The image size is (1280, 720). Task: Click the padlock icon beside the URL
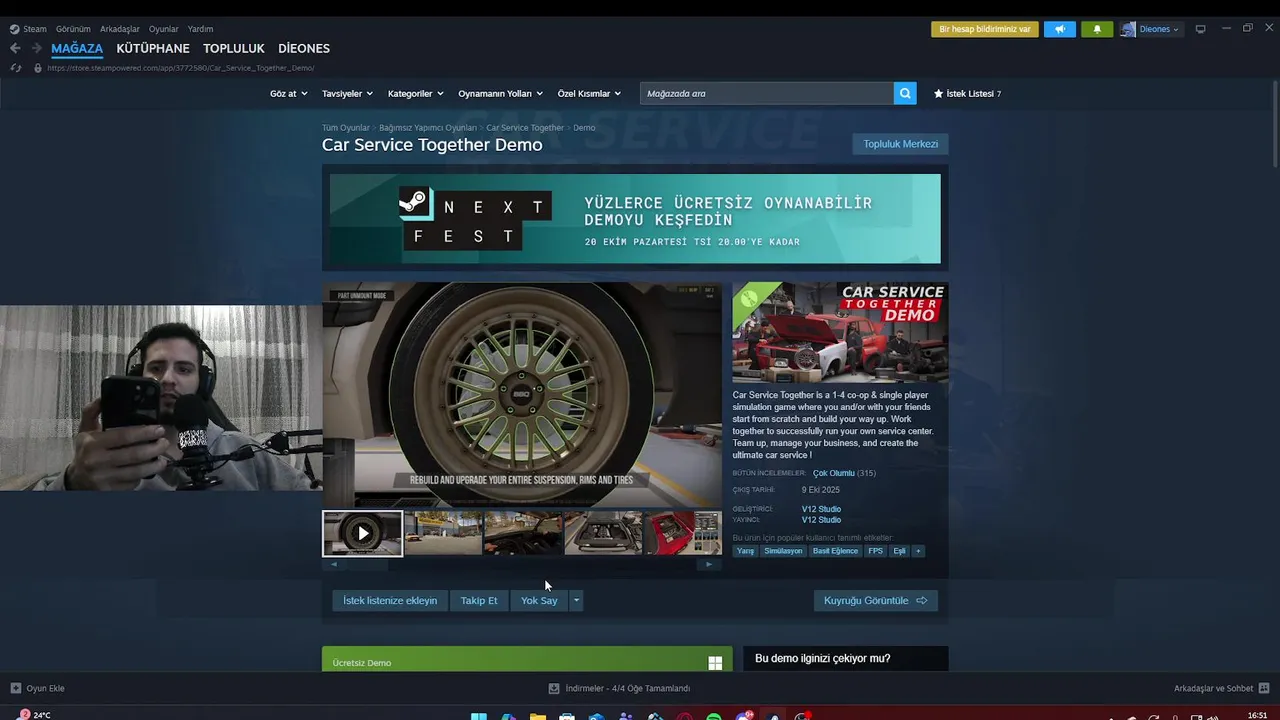(x=38, y=68)
